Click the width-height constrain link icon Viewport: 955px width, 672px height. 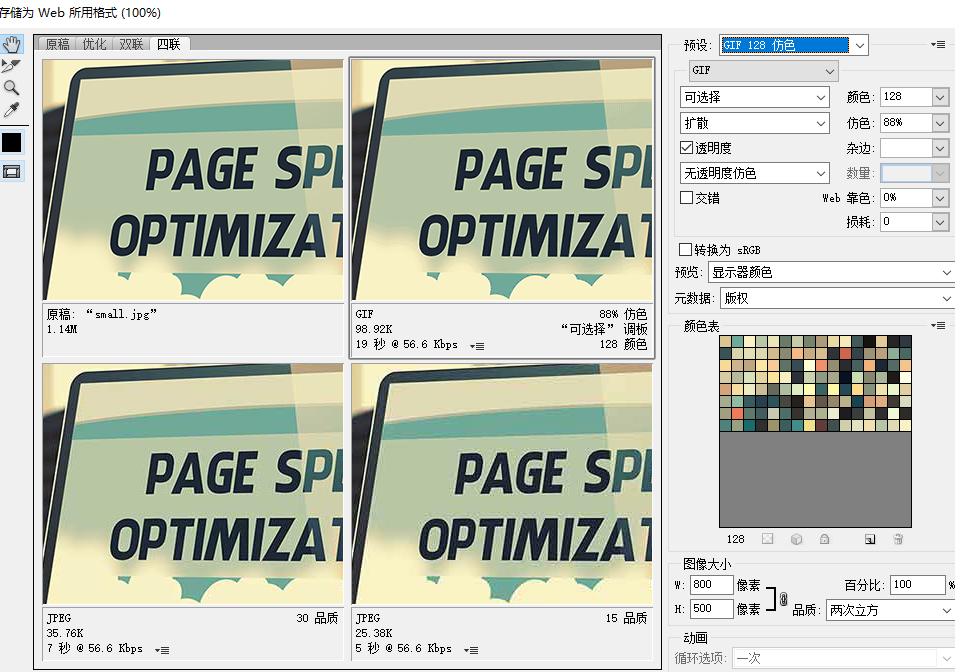[x=783, y=597]
